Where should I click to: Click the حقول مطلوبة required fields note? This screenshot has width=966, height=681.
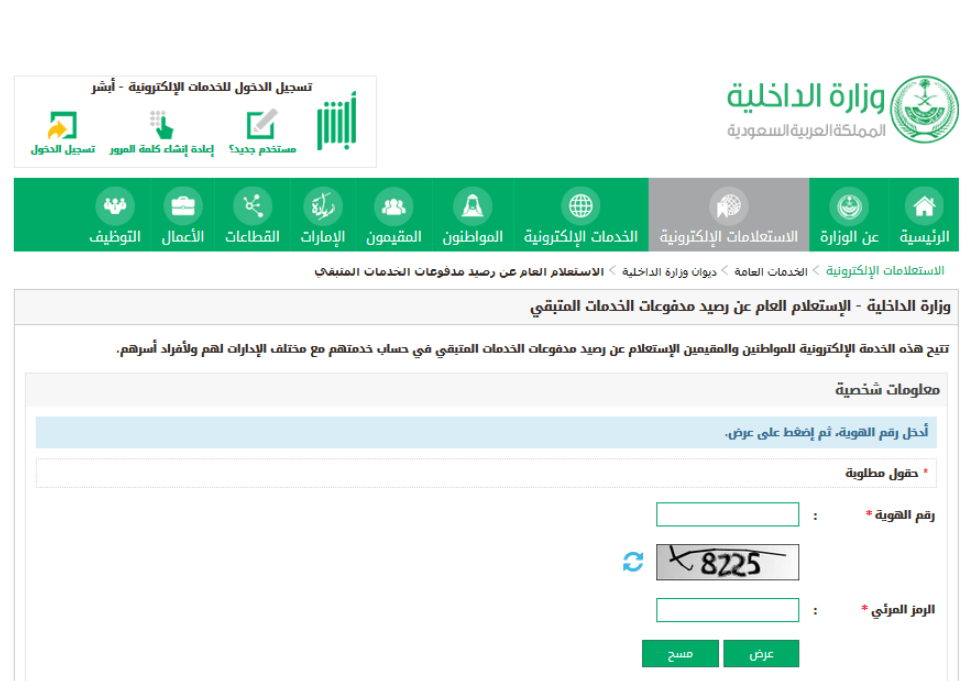tap(882, 473)
